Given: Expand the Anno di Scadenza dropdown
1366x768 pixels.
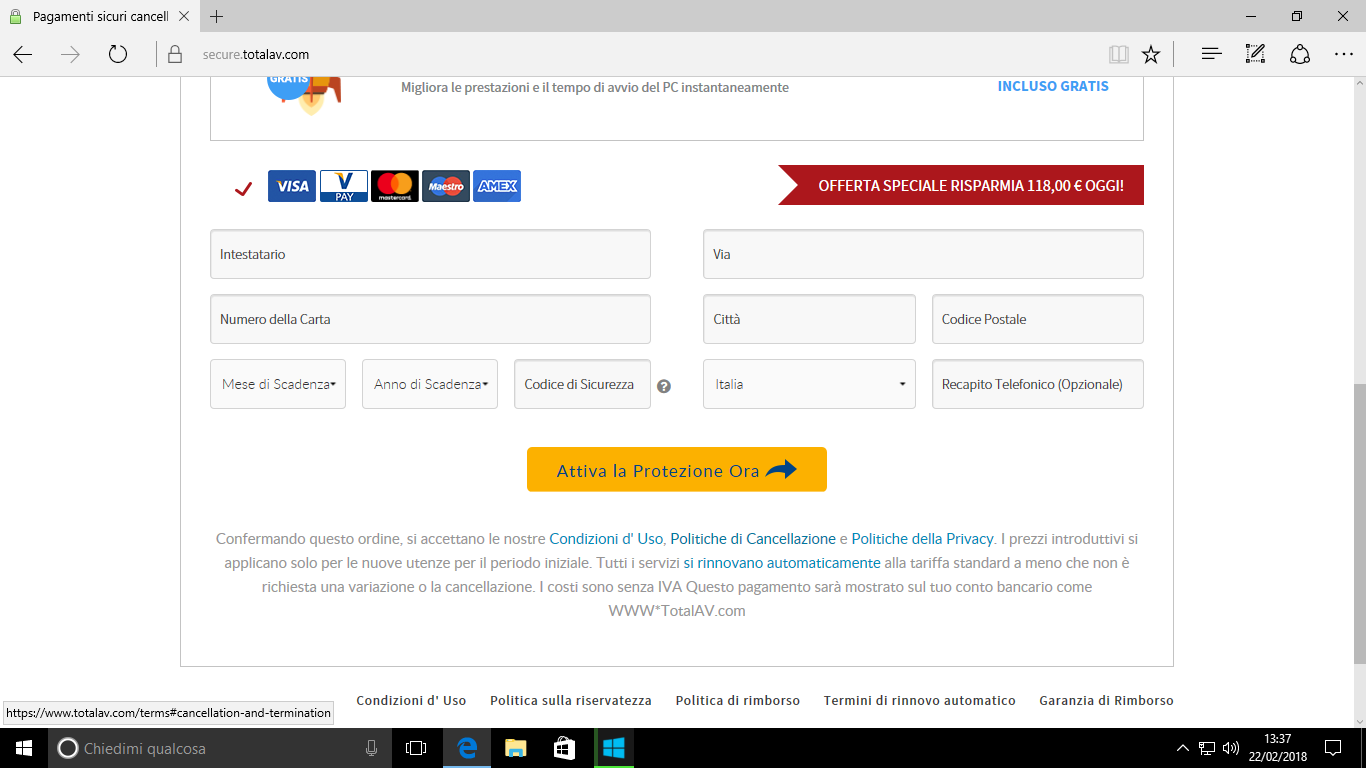Looking at the screenshot, I should (x=429, y=383).
